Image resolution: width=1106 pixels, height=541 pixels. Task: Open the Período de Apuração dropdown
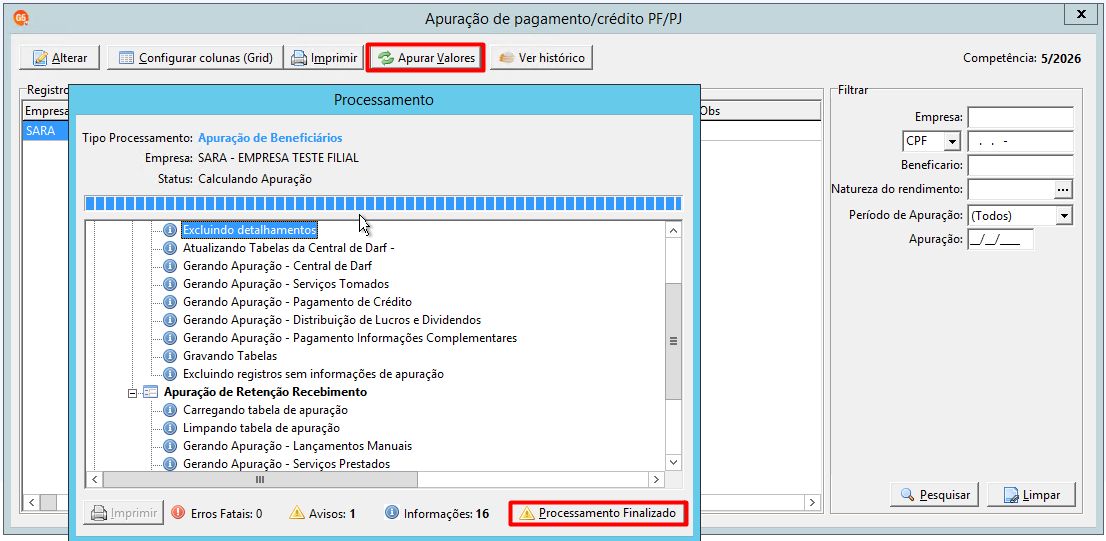(x=1064, y=215)
